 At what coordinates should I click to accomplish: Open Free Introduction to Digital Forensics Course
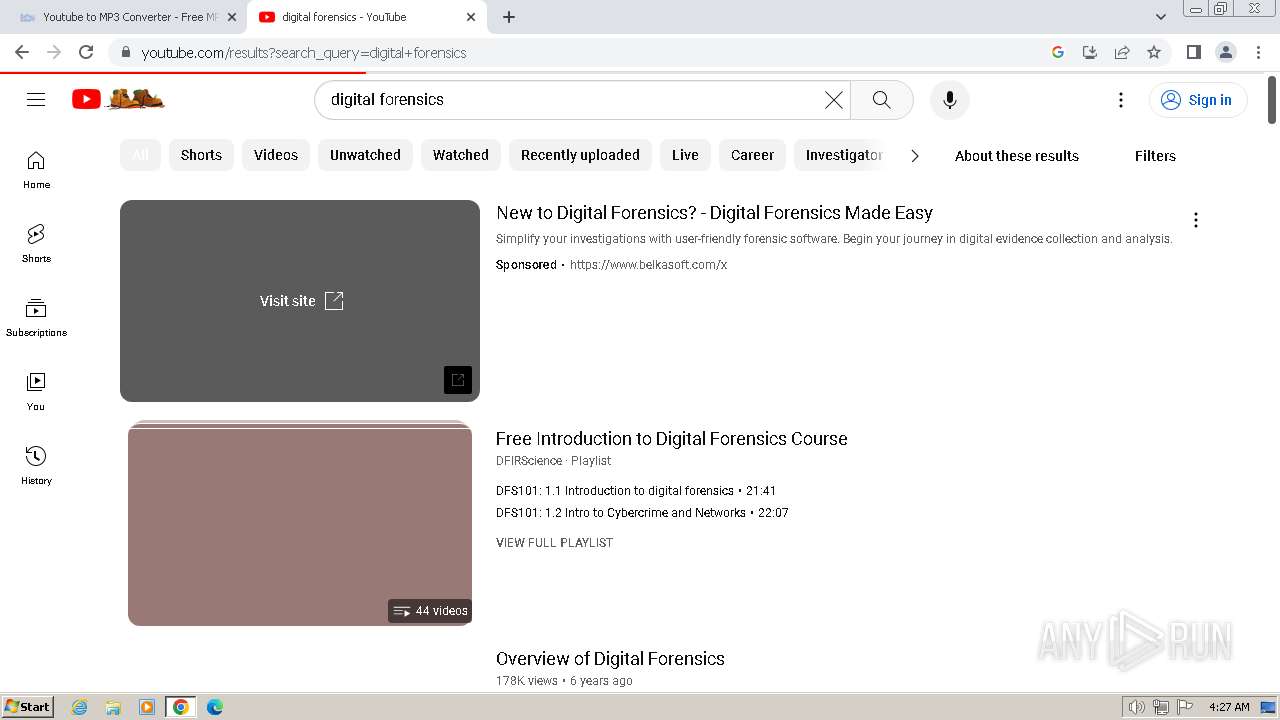pyautogui.click(x=671, y=439)
